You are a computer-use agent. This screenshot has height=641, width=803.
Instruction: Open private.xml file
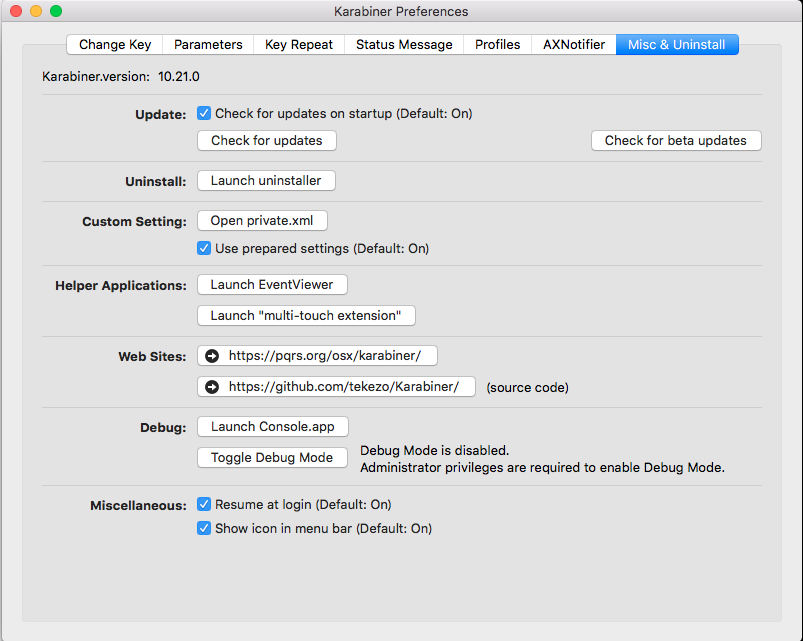(x=262, y=221)
